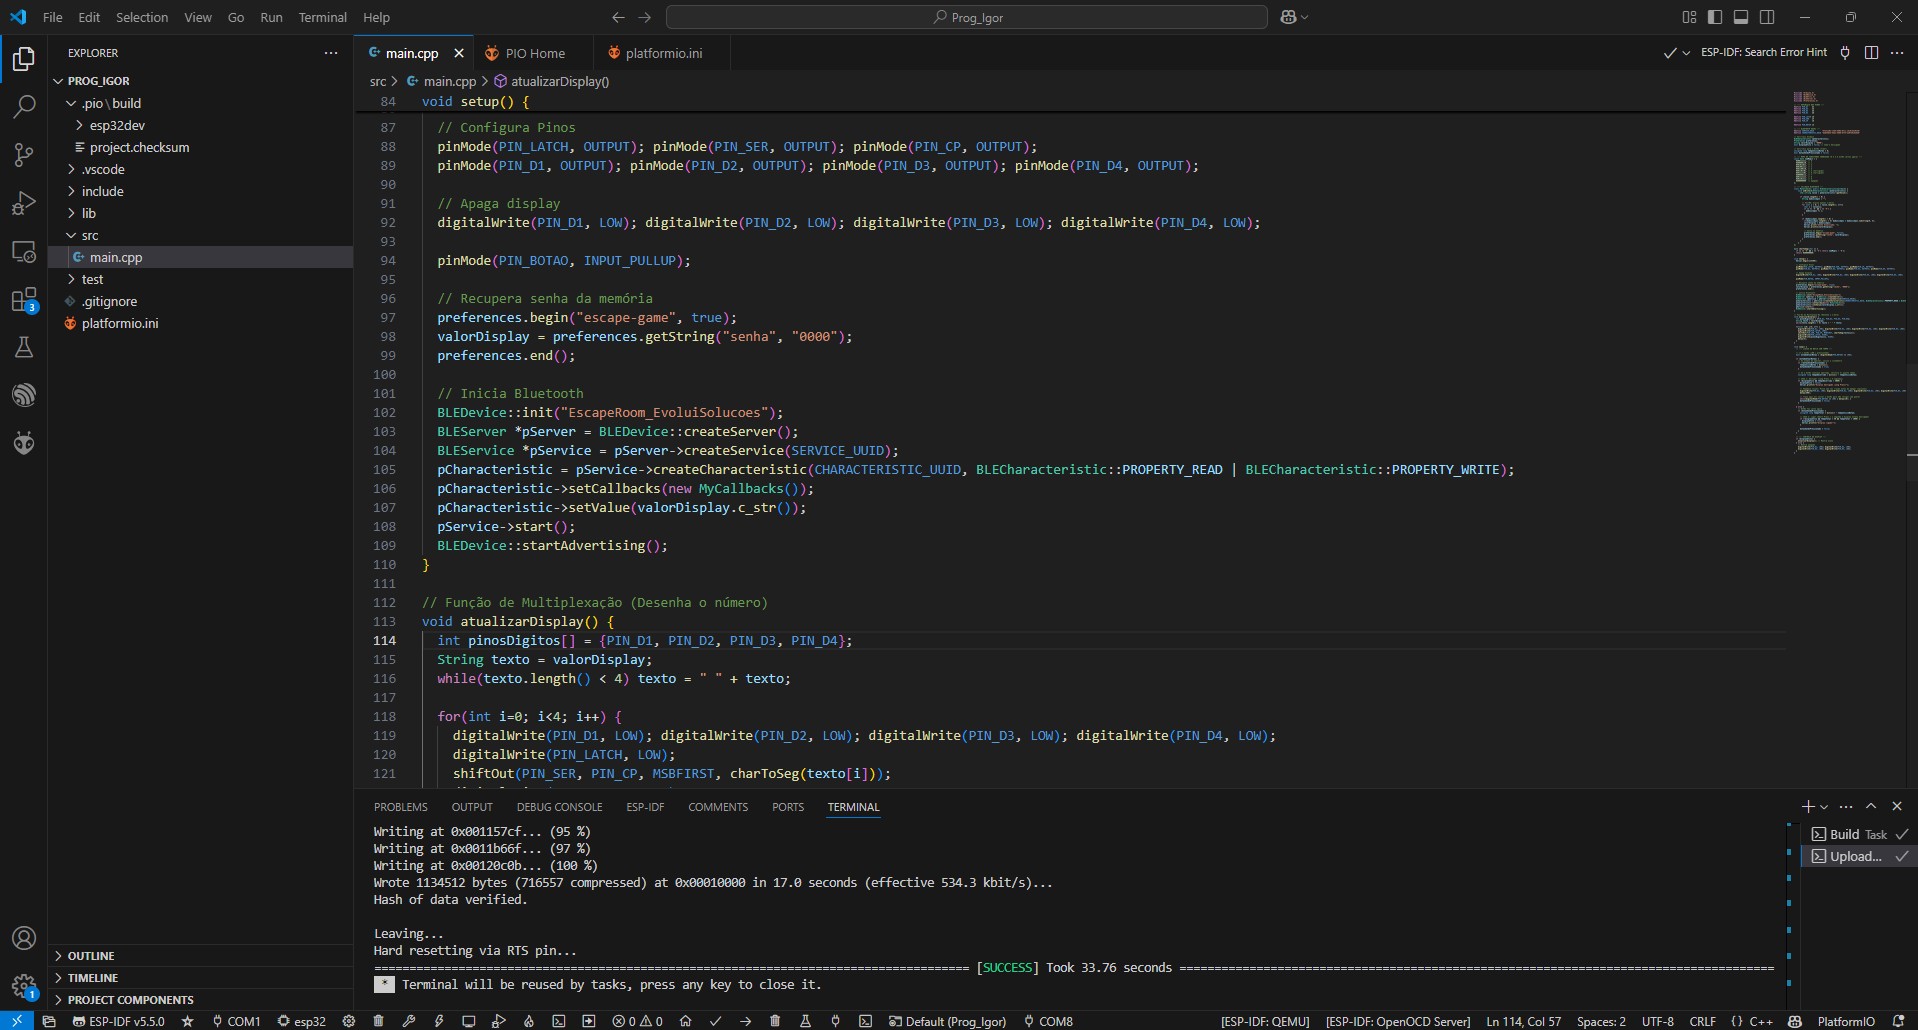
Task: Expand the include folder
Action: 200,191
